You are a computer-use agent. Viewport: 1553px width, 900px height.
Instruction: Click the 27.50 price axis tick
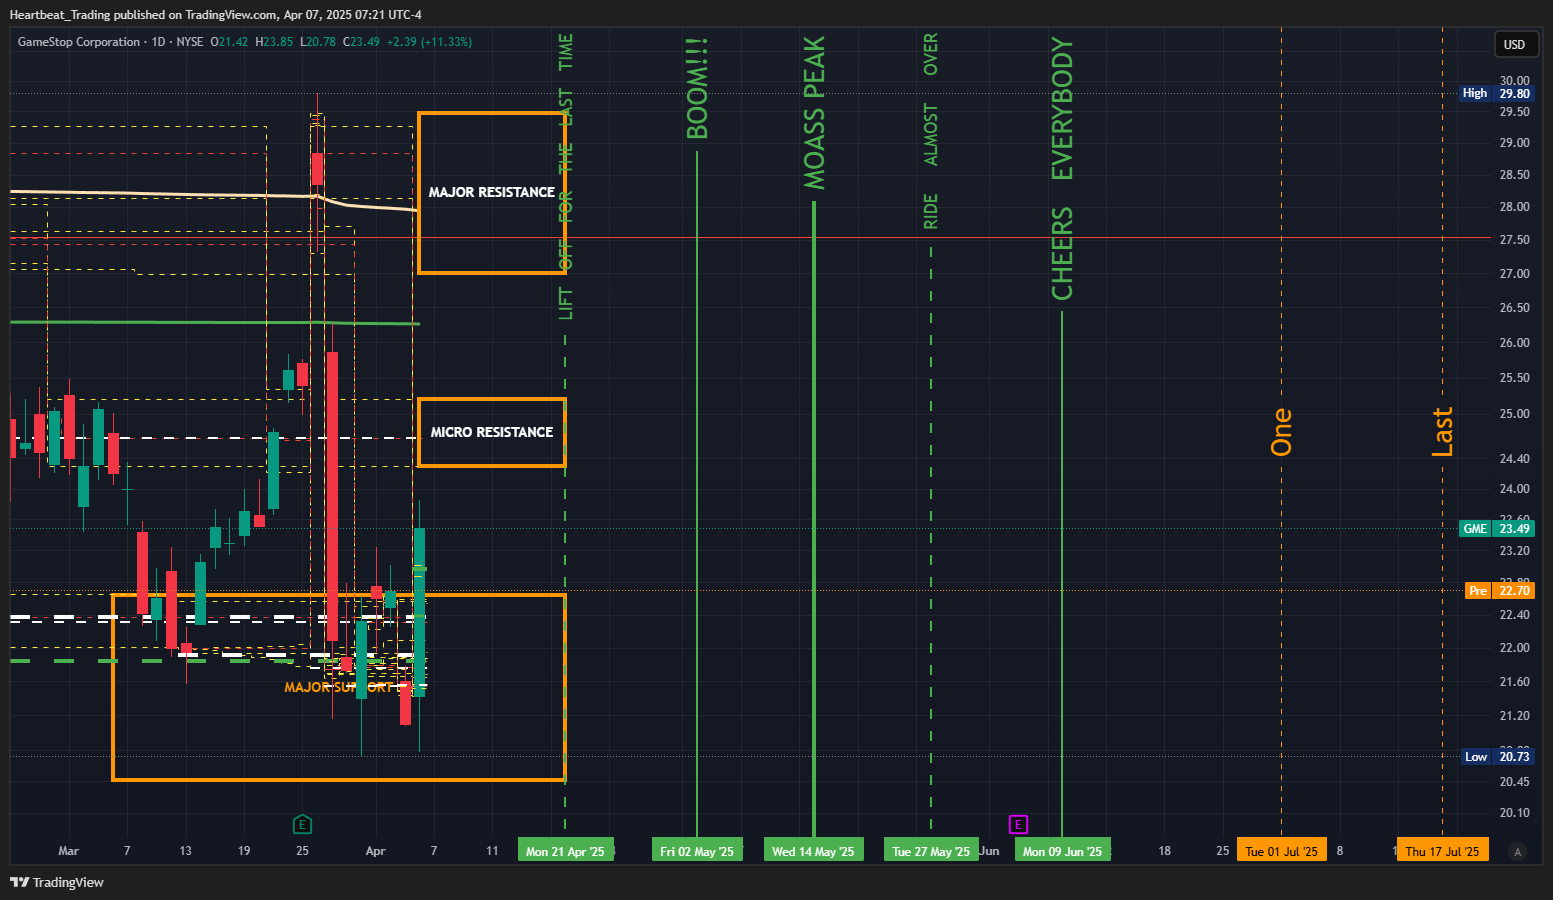(x=1514, y=240)
